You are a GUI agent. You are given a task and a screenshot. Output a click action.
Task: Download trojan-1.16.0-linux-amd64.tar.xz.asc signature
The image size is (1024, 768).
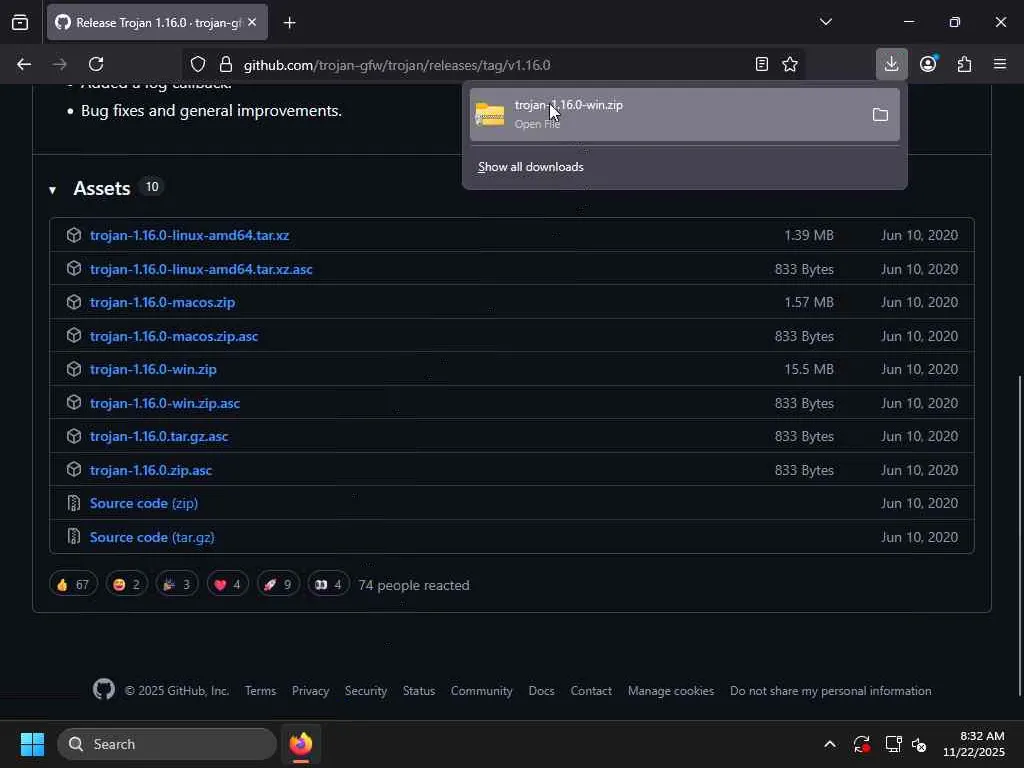(x=201, y=269)
